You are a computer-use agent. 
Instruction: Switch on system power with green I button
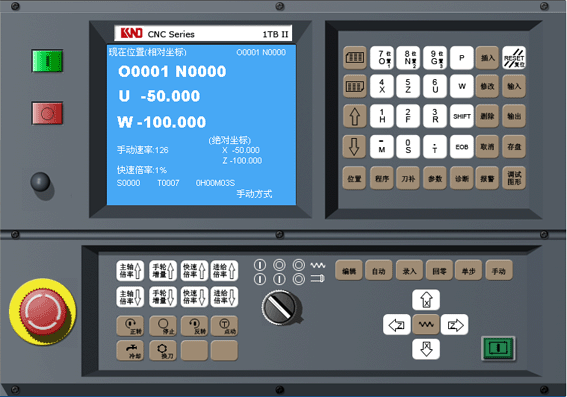tap(47, 61)
